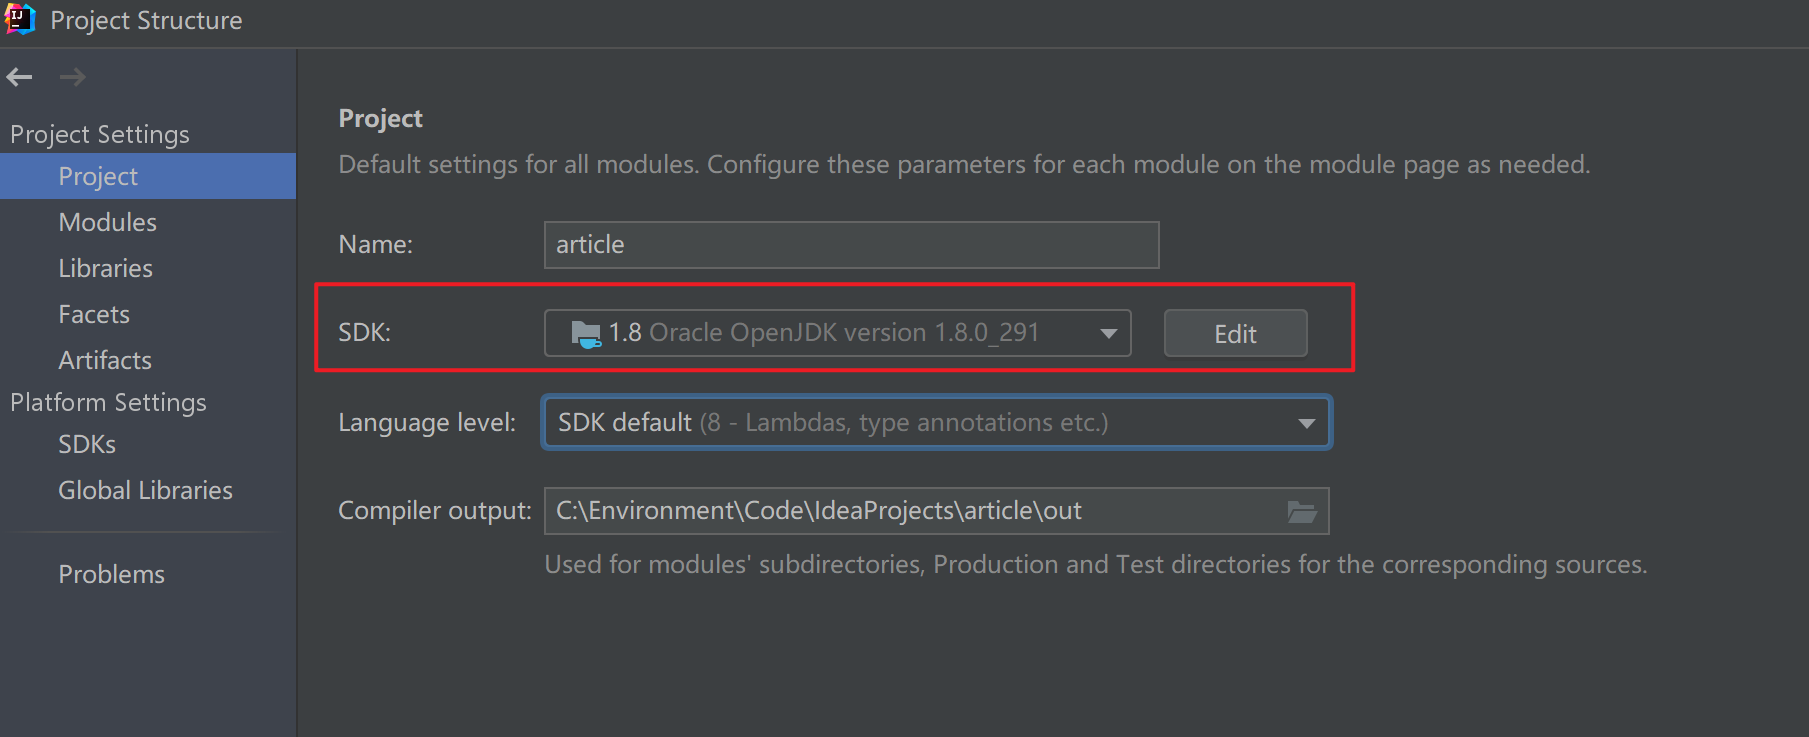The height and width of the screenshot is (737, 1809).
Task: Select the Language level SDK default box
Action: pos(920,424)
